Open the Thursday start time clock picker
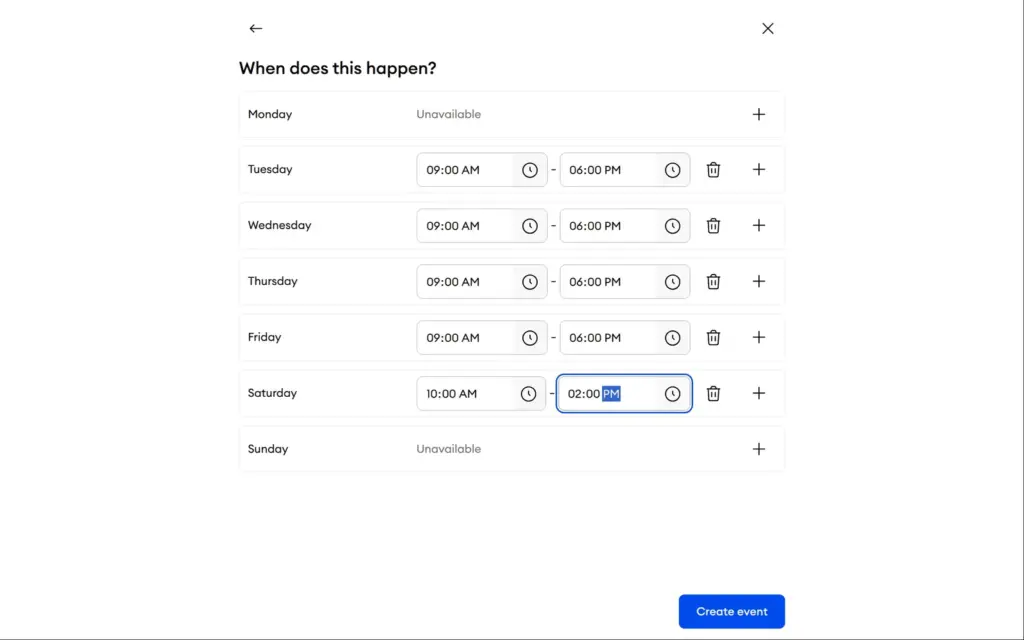1024x640 pixels. (x=530, y=281)
